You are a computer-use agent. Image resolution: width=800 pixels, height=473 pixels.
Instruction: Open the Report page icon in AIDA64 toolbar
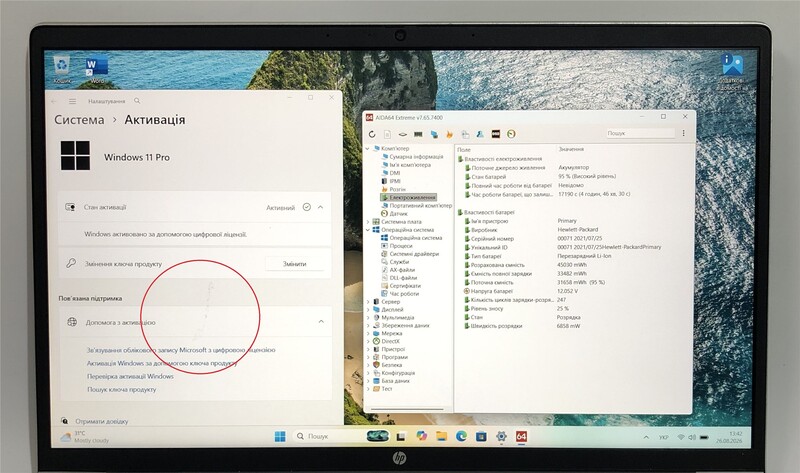tap(387, 134)
